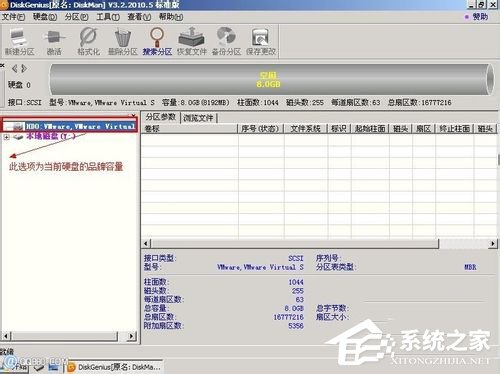This screenshot has width=500, height=374.
Task: Open the 查看(V) menu
Action: 139,17
